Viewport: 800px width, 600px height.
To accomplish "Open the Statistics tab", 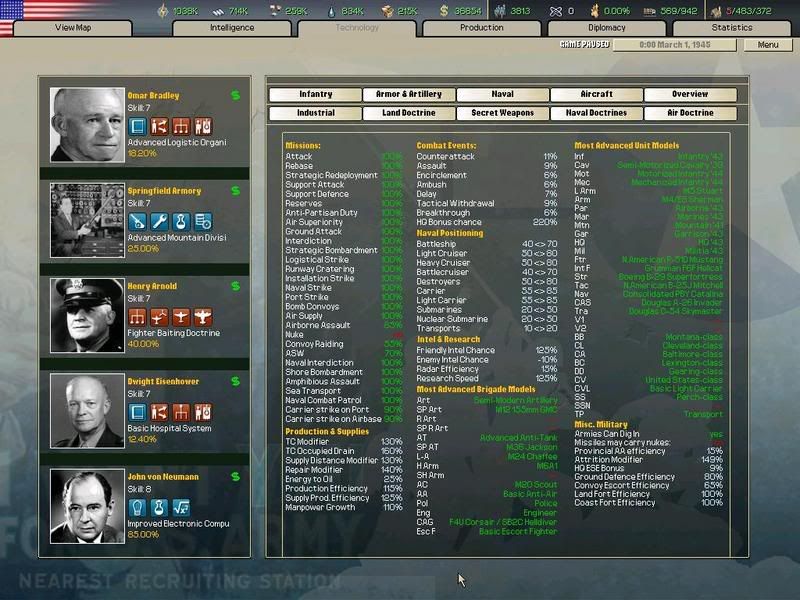I will (732, 28).
